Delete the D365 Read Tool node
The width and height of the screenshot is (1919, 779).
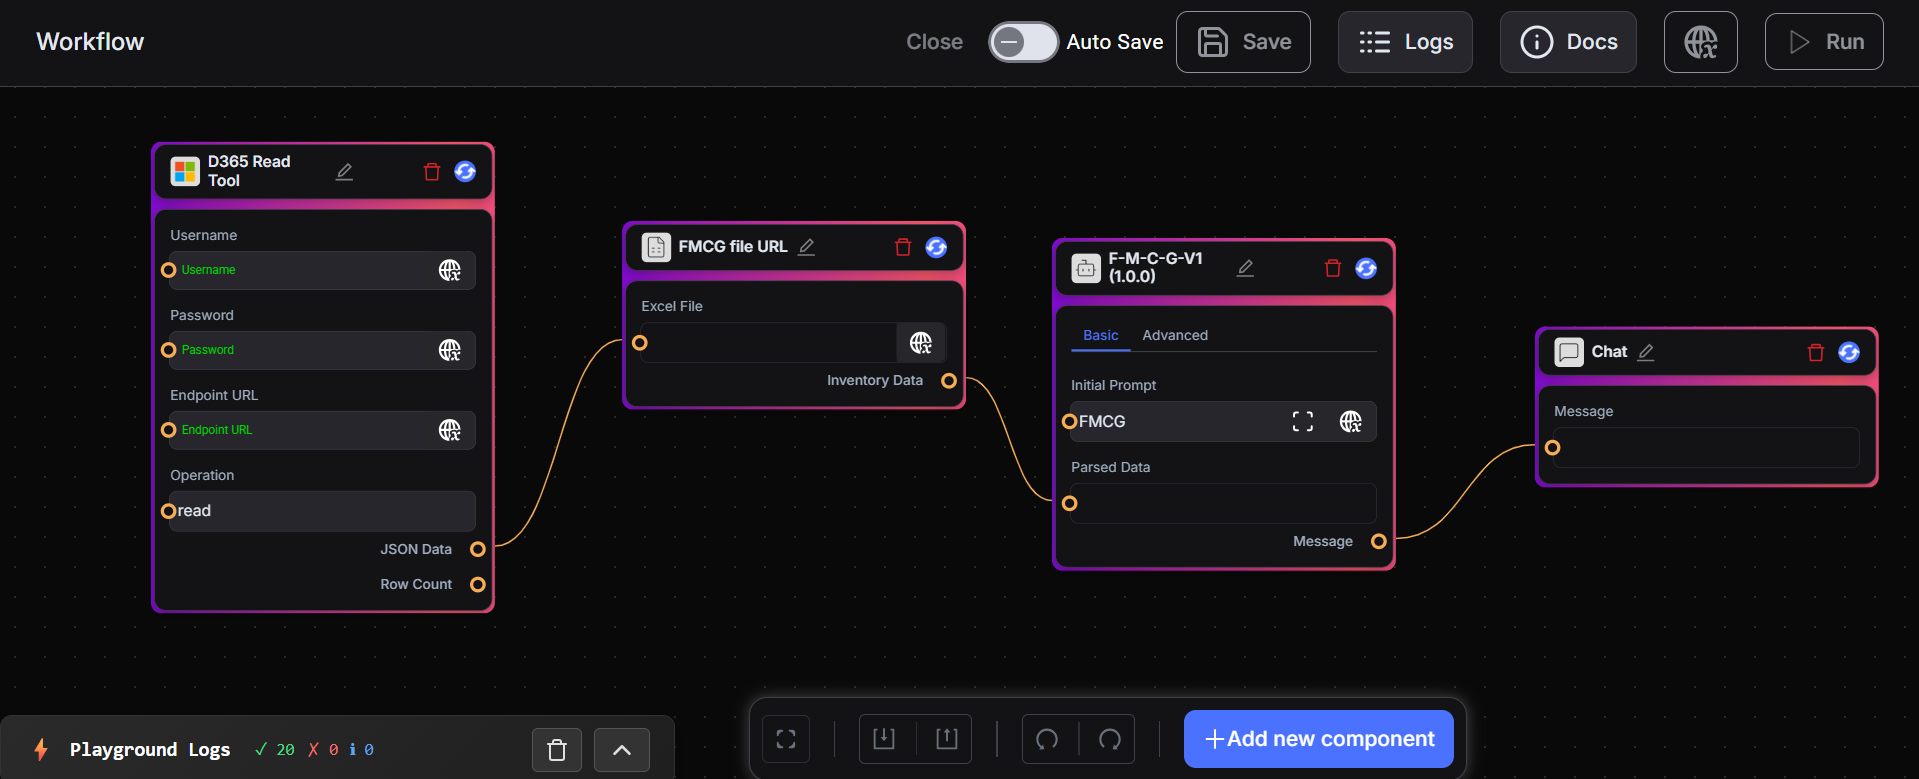pos(432,172)
